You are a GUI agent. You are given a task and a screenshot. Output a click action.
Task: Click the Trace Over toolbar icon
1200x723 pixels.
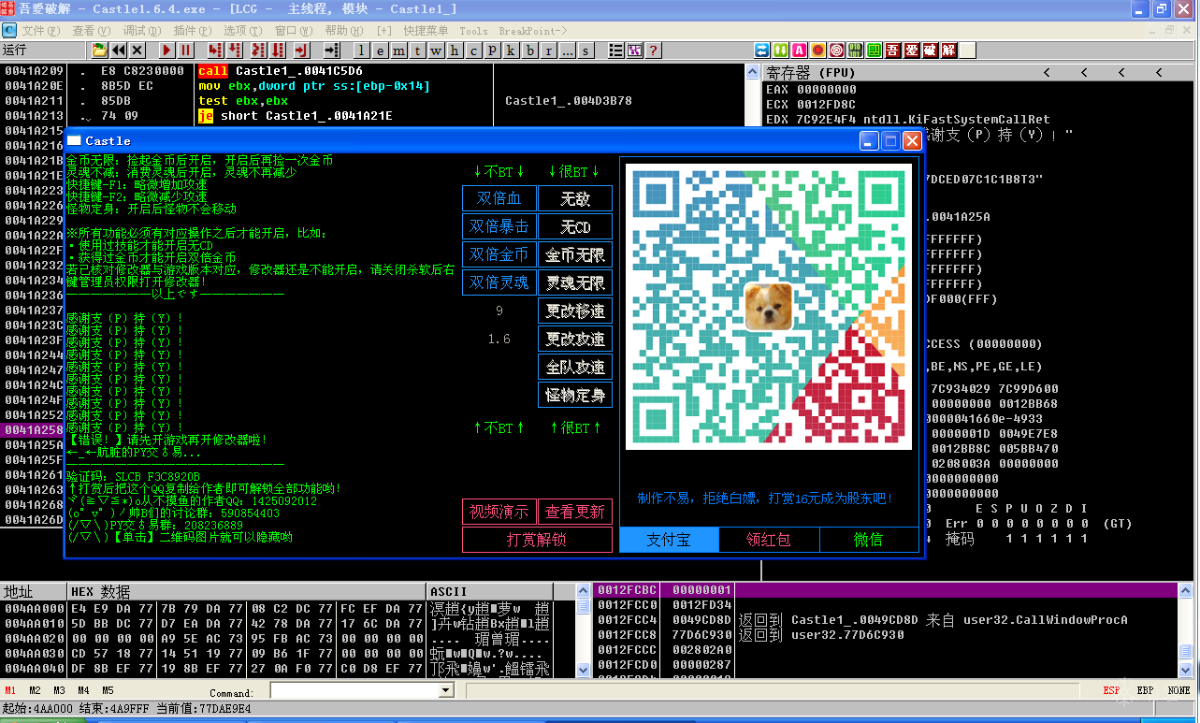click(x=277, y=50)
